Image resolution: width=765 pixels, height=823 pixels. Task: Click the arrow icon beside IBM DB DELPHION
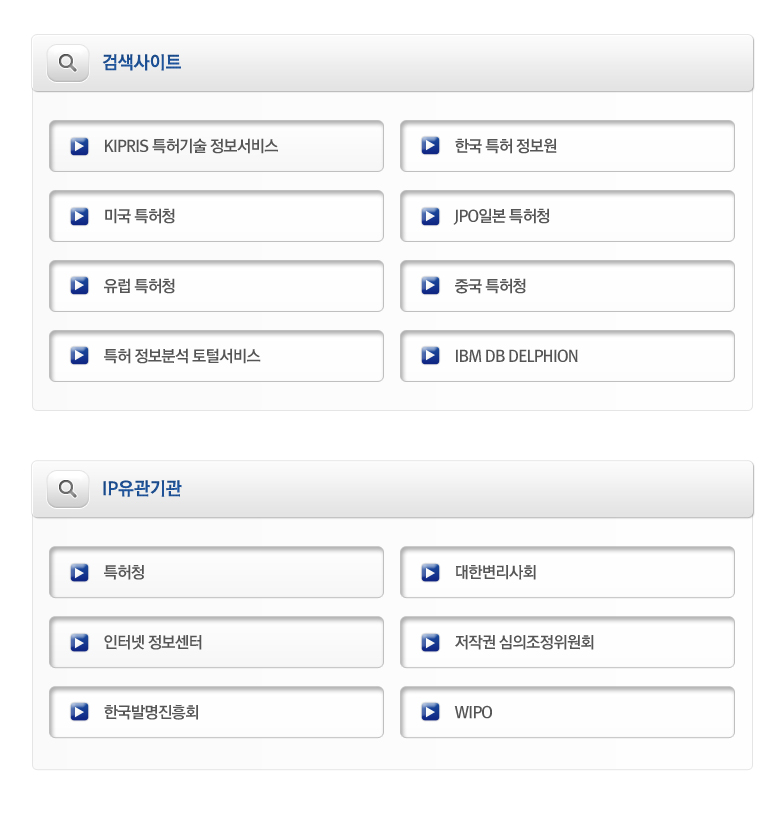431,356
